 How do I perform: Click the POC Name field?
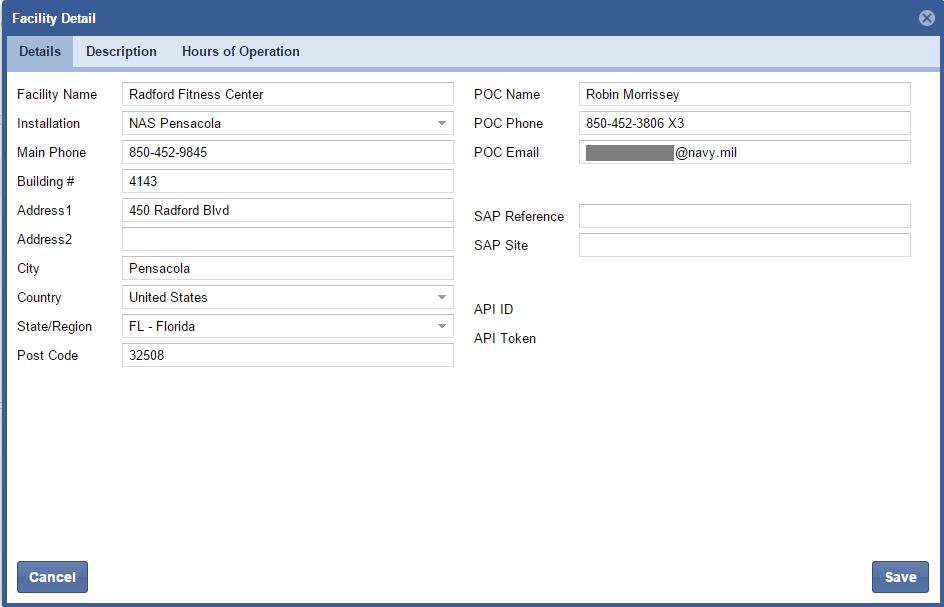[744, 95]
